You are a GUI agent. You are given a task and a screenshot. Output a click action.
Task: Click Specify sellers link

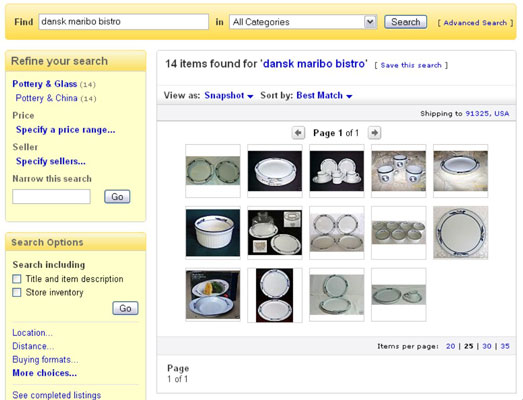tap(51, 161)
